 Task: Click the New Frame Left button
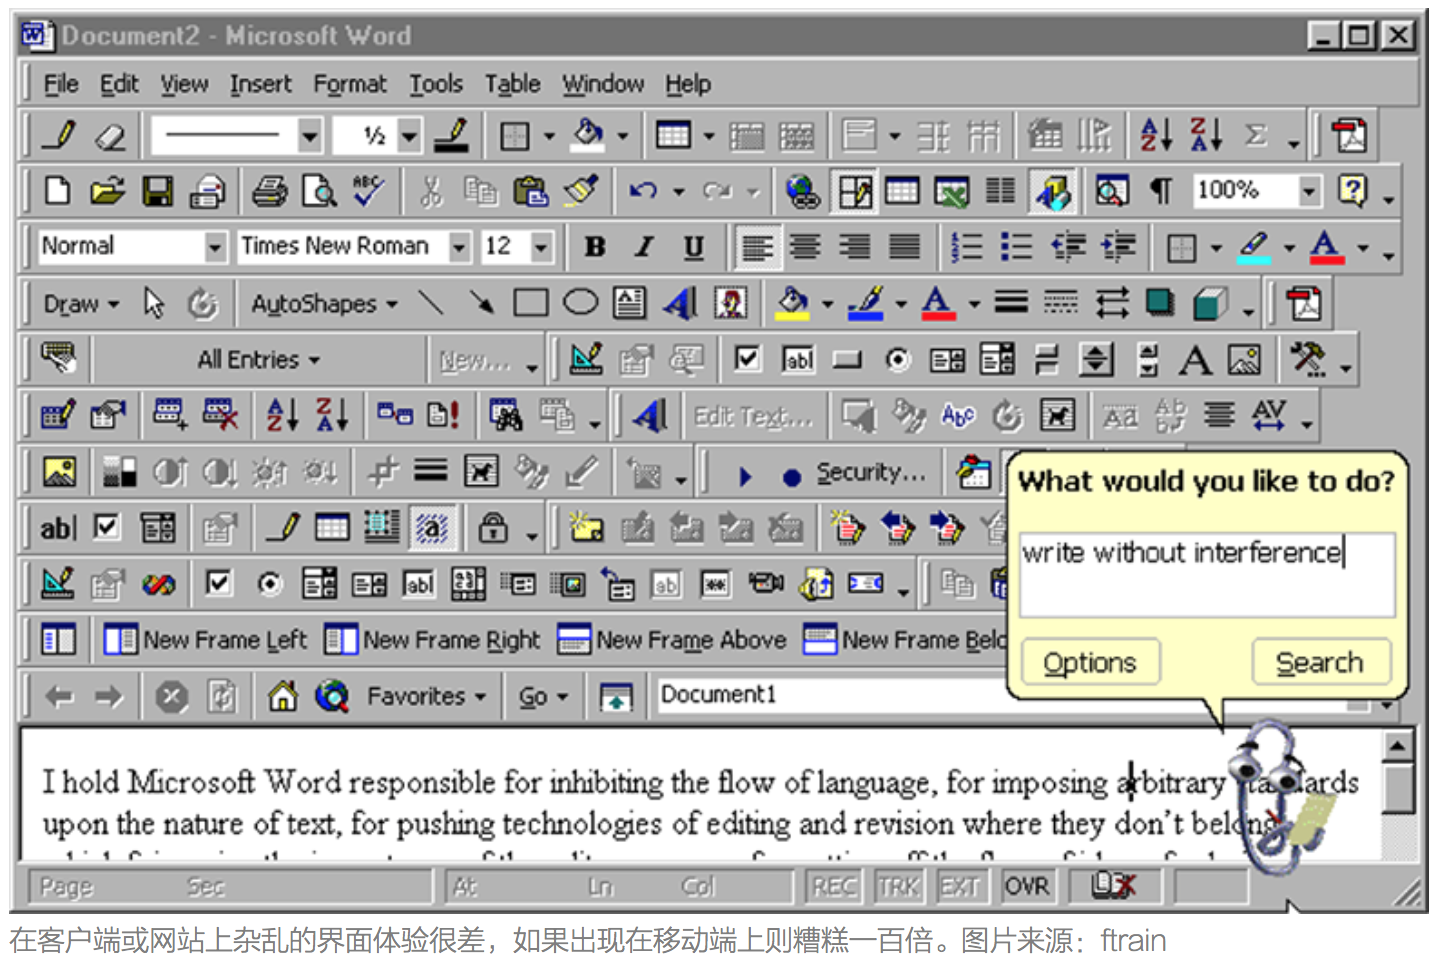click(206, 640)
